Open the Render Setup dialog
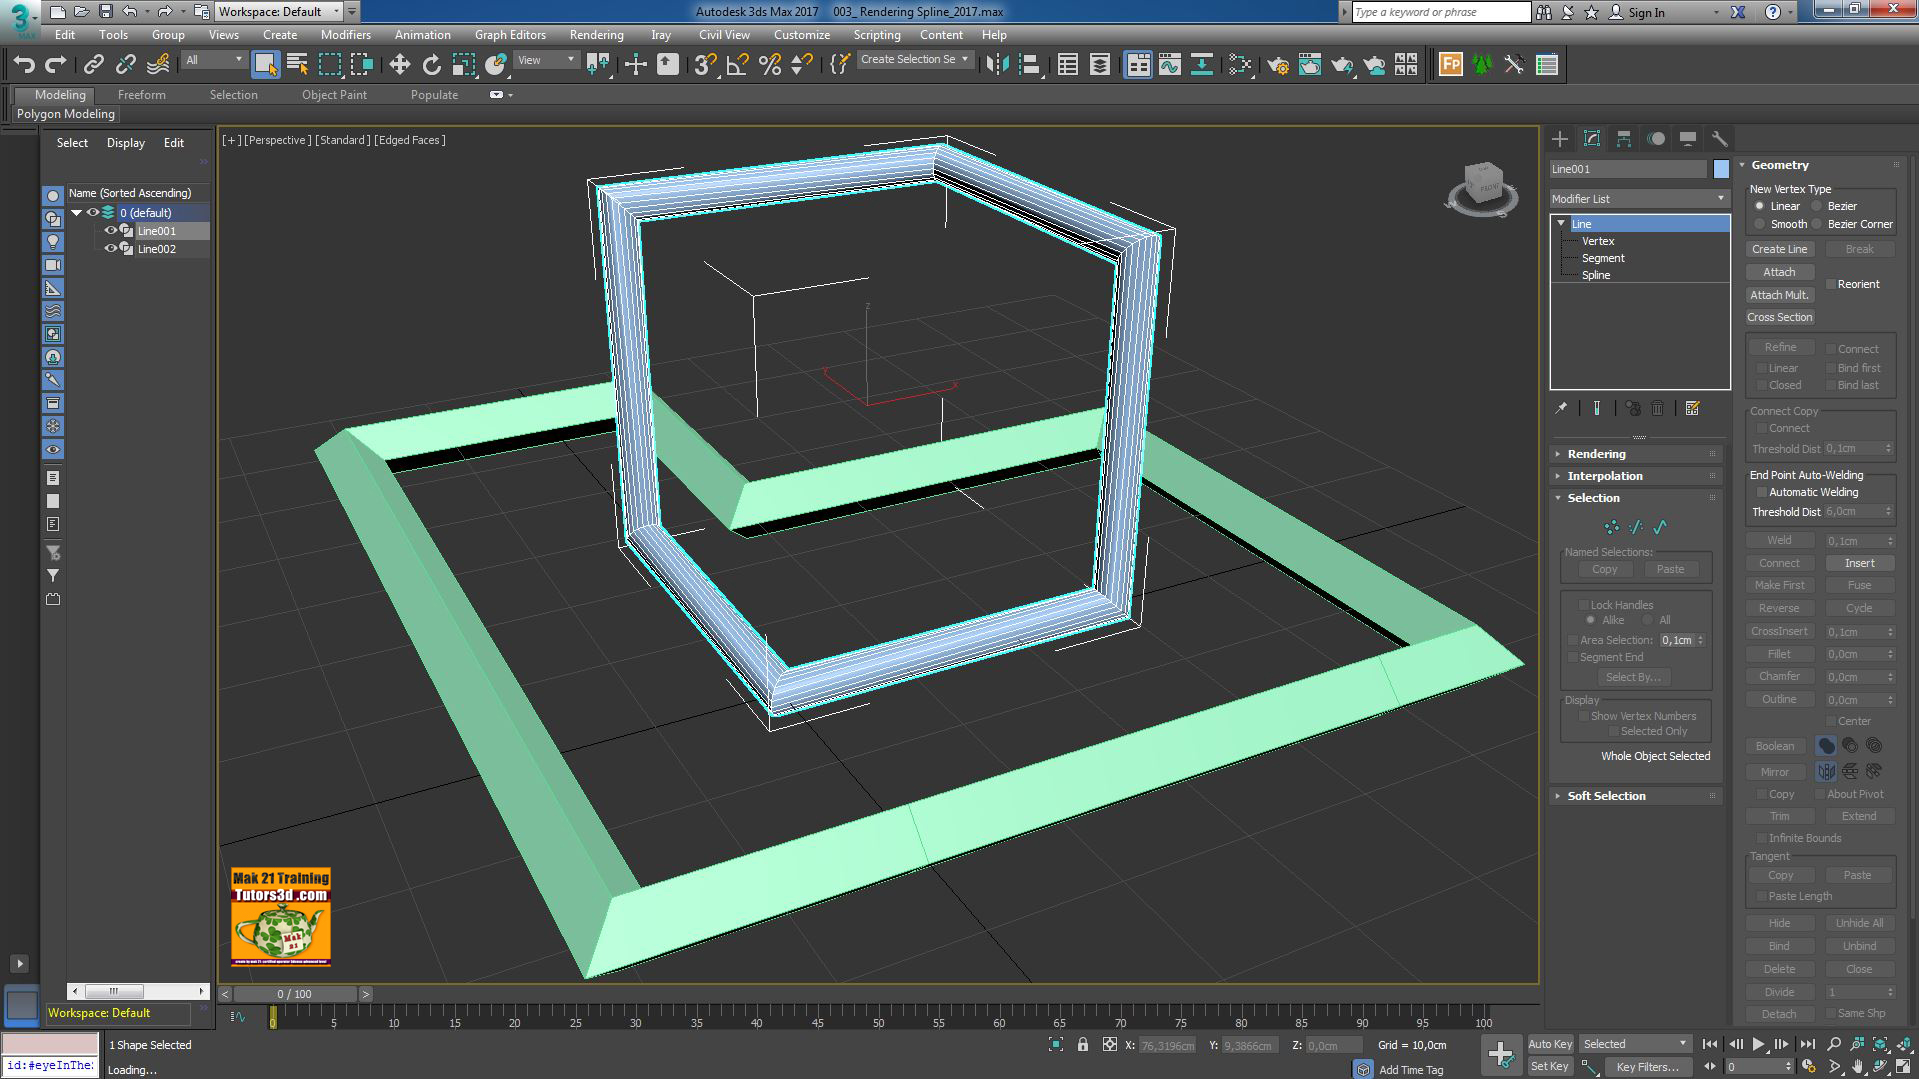 click(1279, 64)
